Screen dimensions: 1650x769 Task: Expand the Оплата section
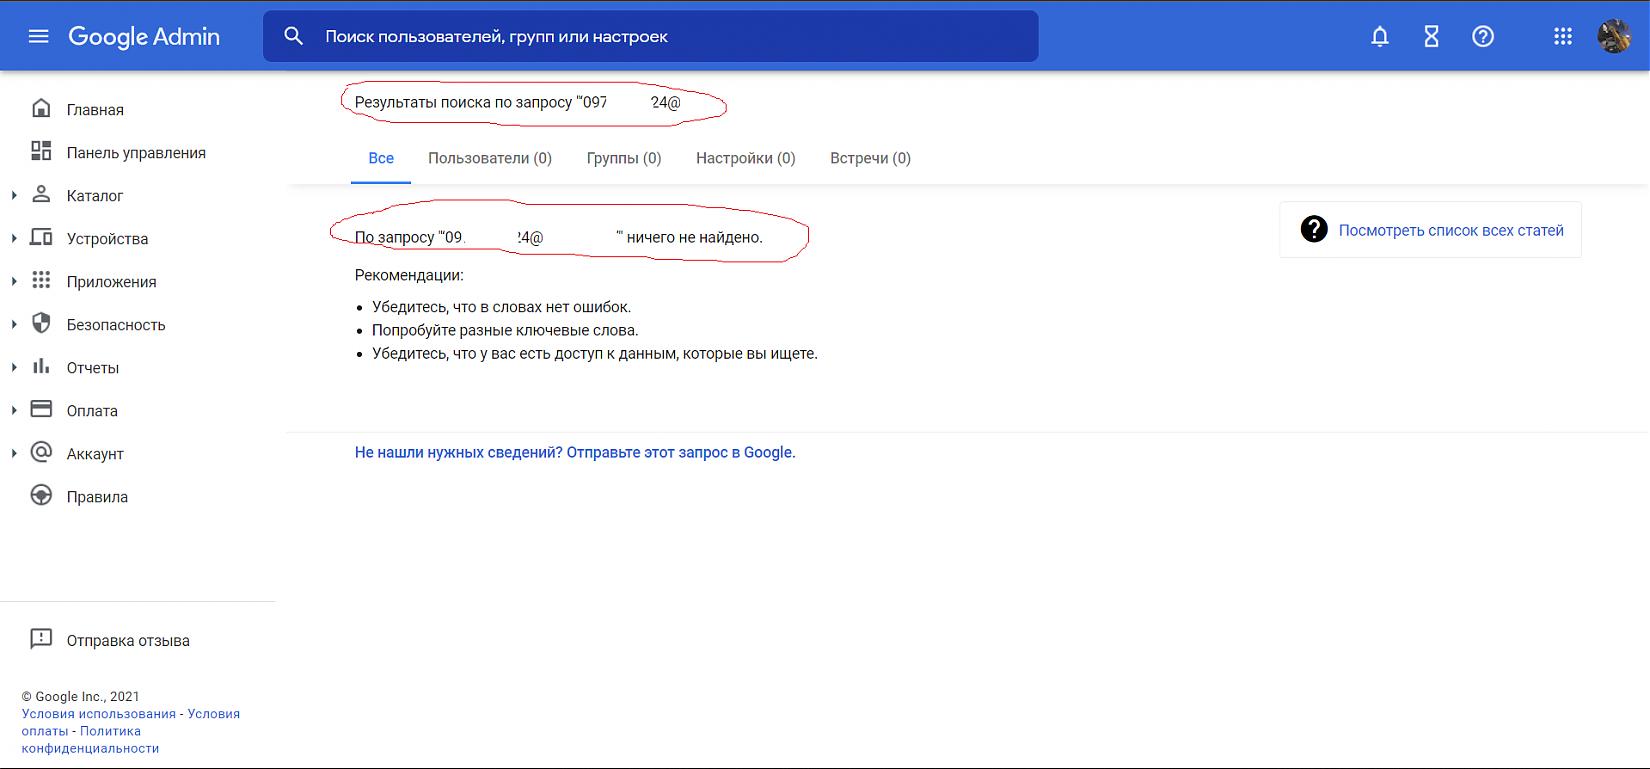tap(14, 410)
